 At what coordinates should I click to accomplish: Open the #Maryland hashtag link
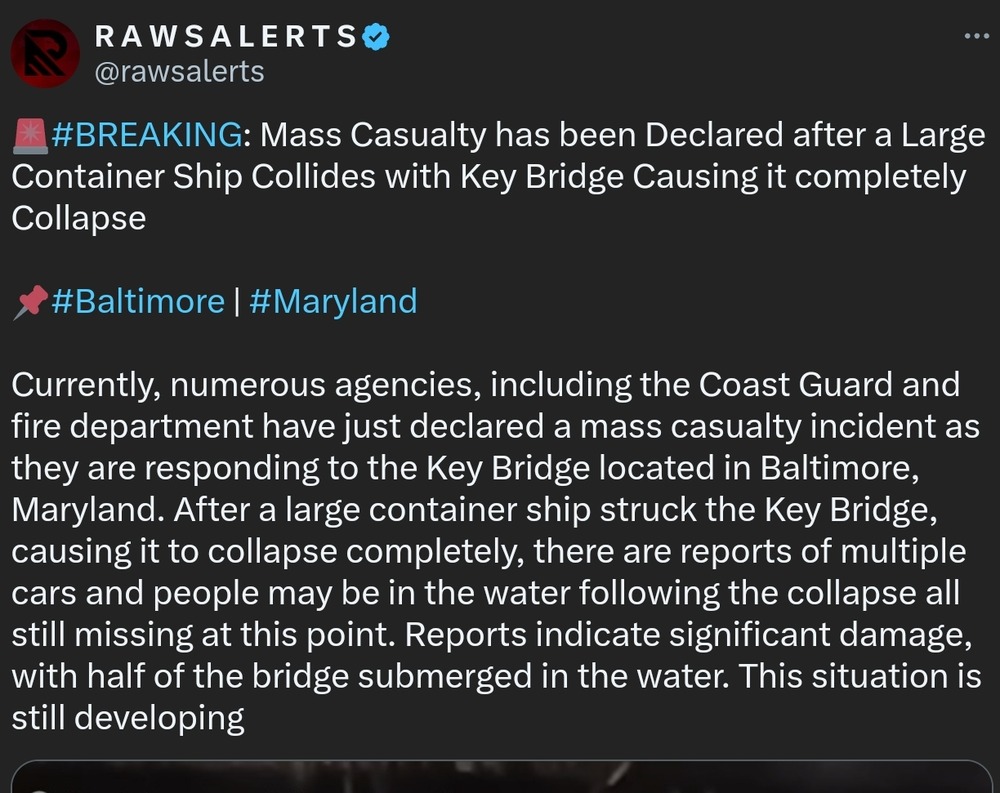click(x=332, y=301)
